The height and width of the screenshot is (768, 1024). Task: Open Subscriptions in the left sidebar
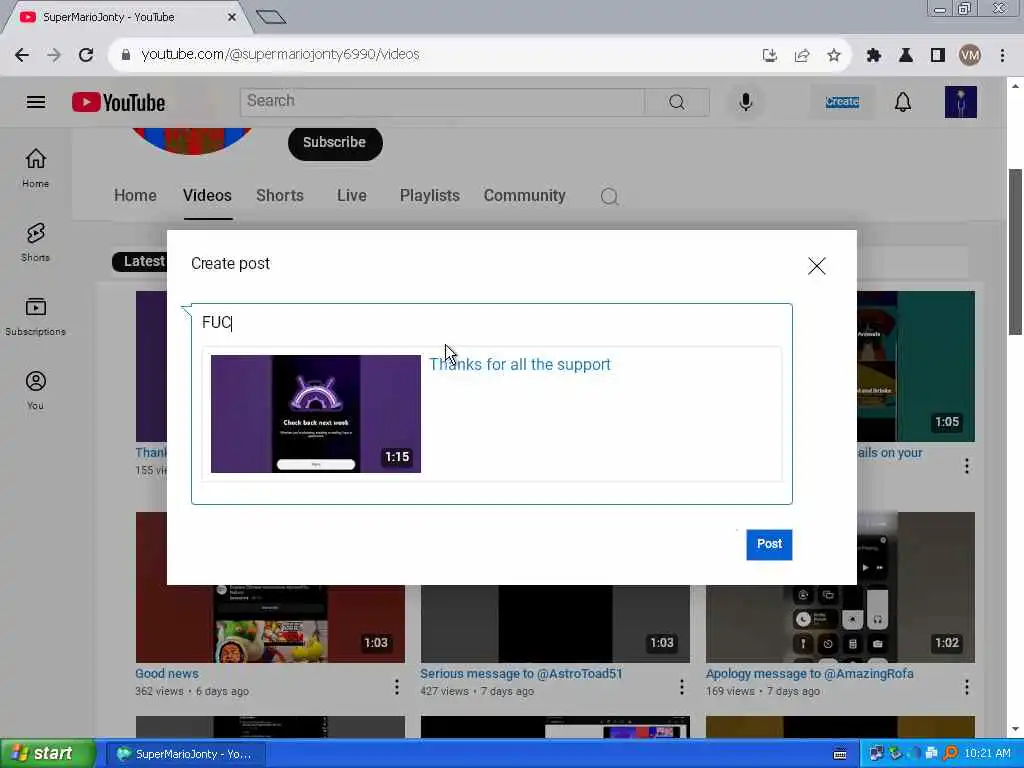coord(35,317)
